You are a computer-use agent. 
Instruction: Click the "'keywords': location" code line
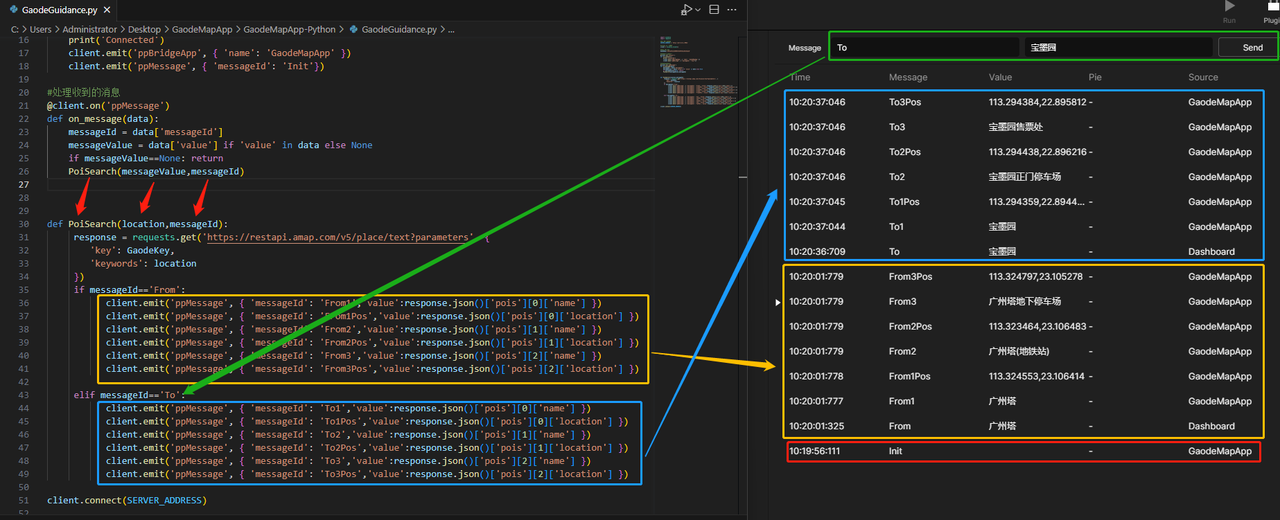[143, 264]
